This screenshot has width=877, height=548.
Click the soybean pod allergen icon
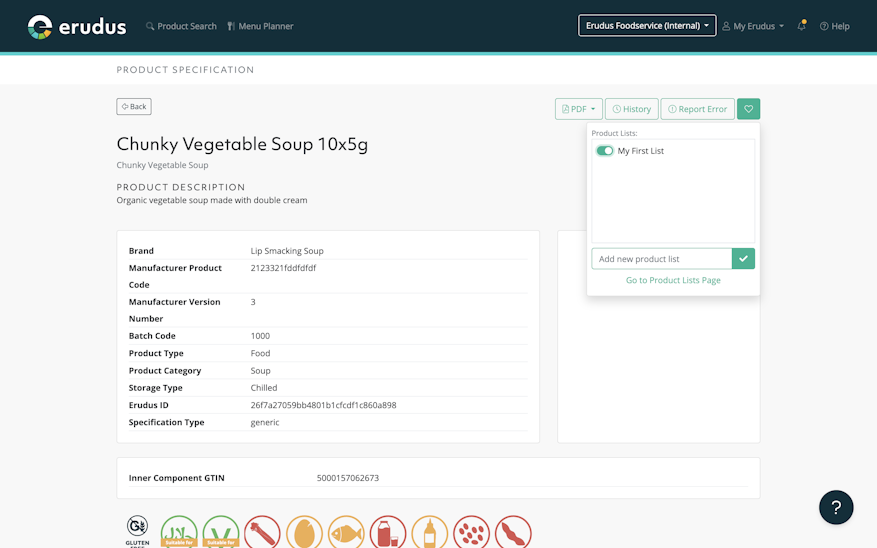[x=513, y=532]
